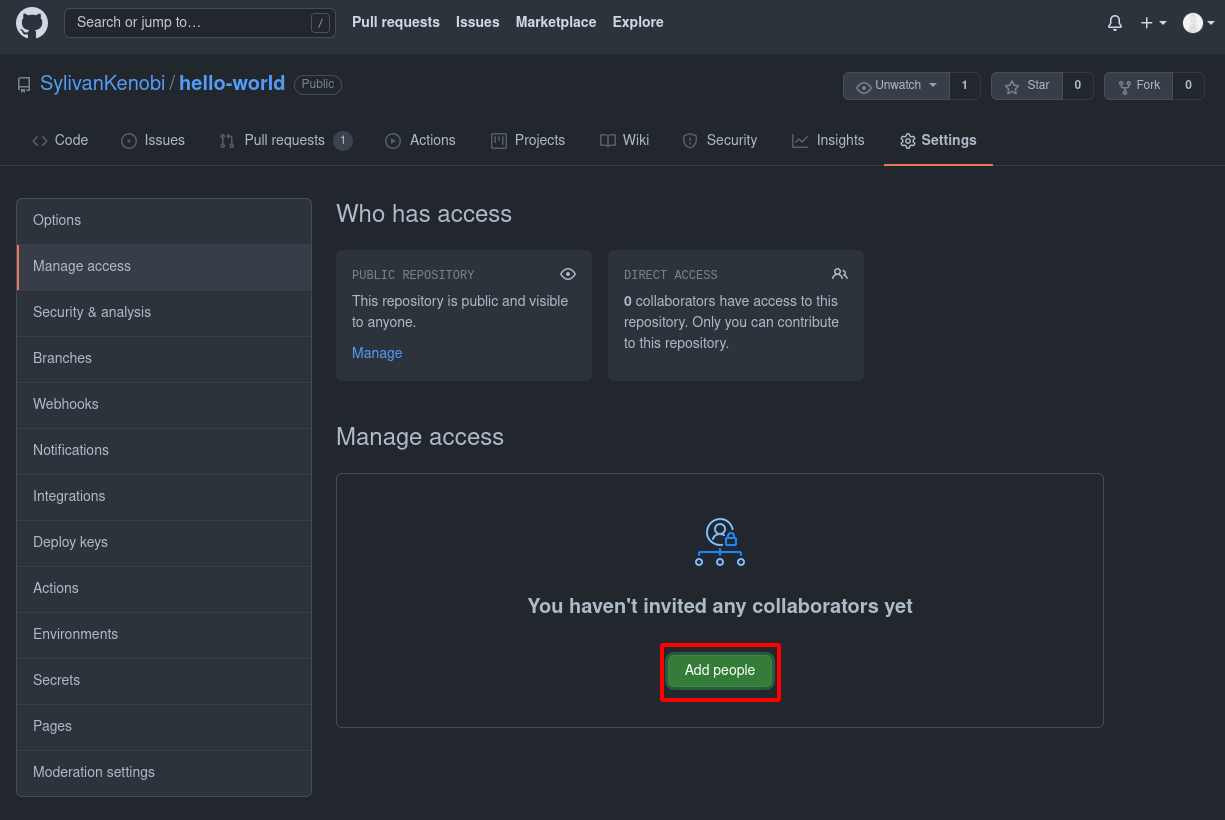Image resolution: width=1225 pixels, height=820 pixels.
Task: Open the notifications bell
Action: (x=1115, y=23)
